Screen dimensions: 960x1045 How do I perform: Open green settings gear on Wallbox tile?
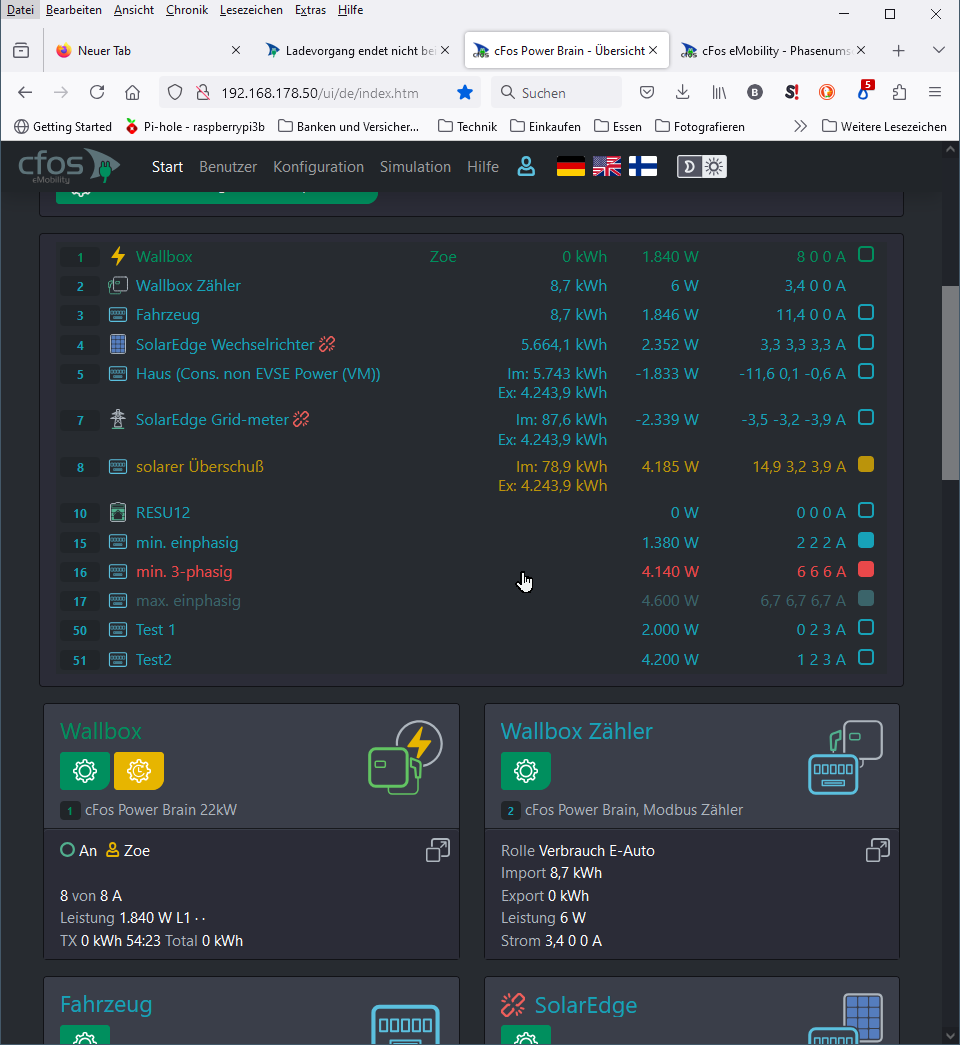[85, 771]
